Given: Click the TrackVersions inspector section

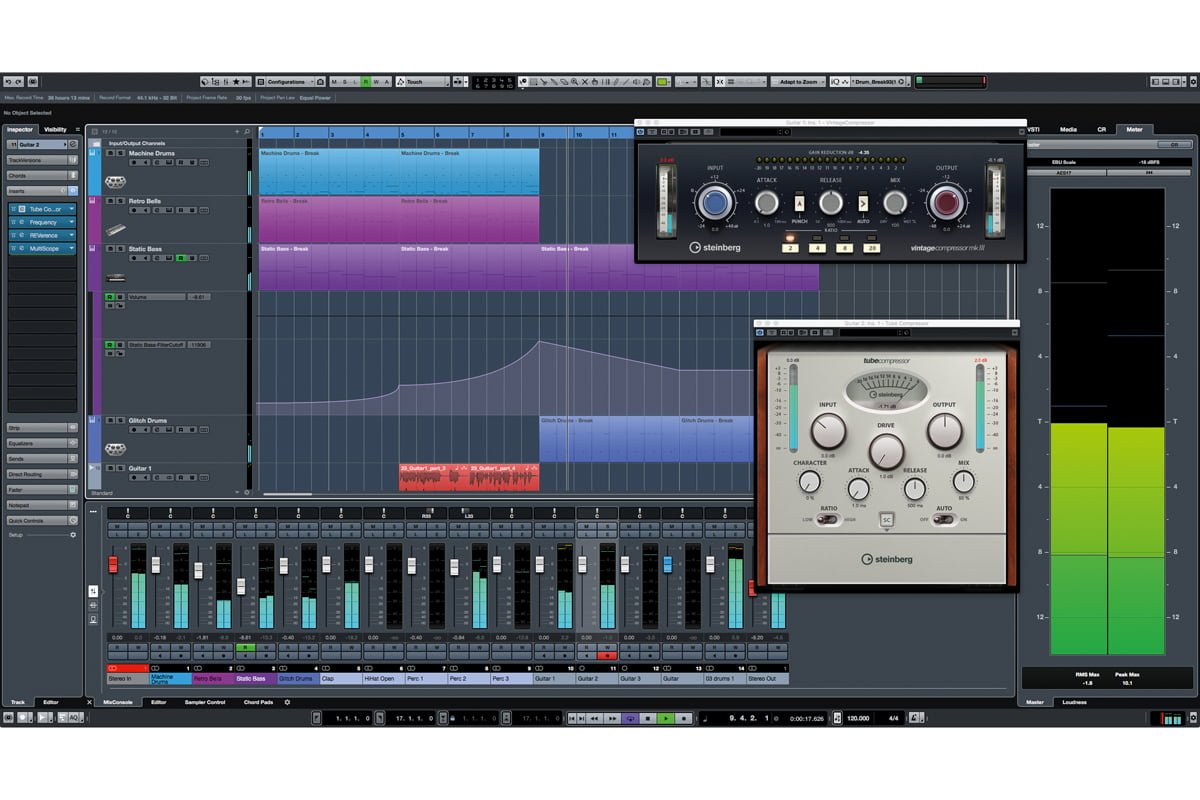Looking at the screenshot, I should (x=42, y=160).
